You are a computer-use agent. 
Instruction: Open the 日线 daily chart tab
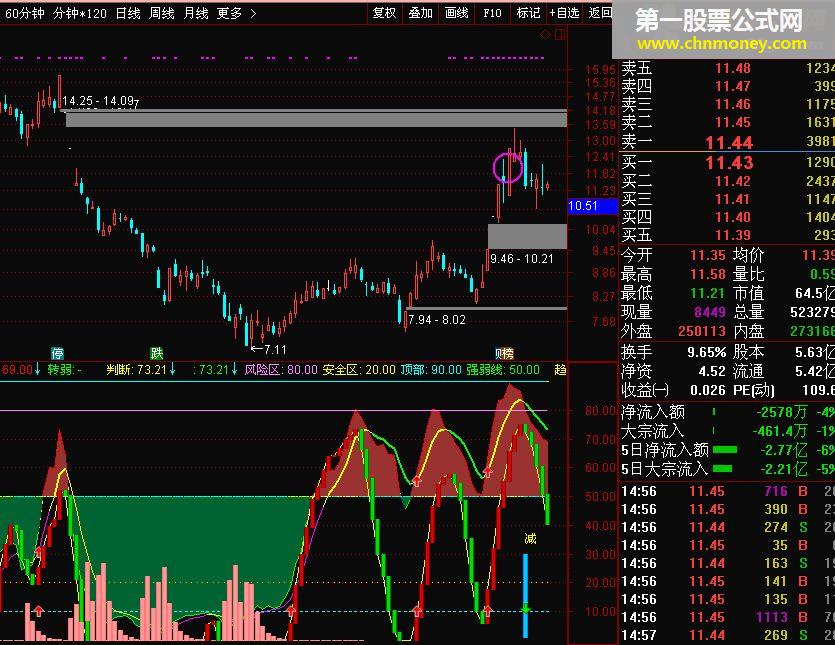128,13
